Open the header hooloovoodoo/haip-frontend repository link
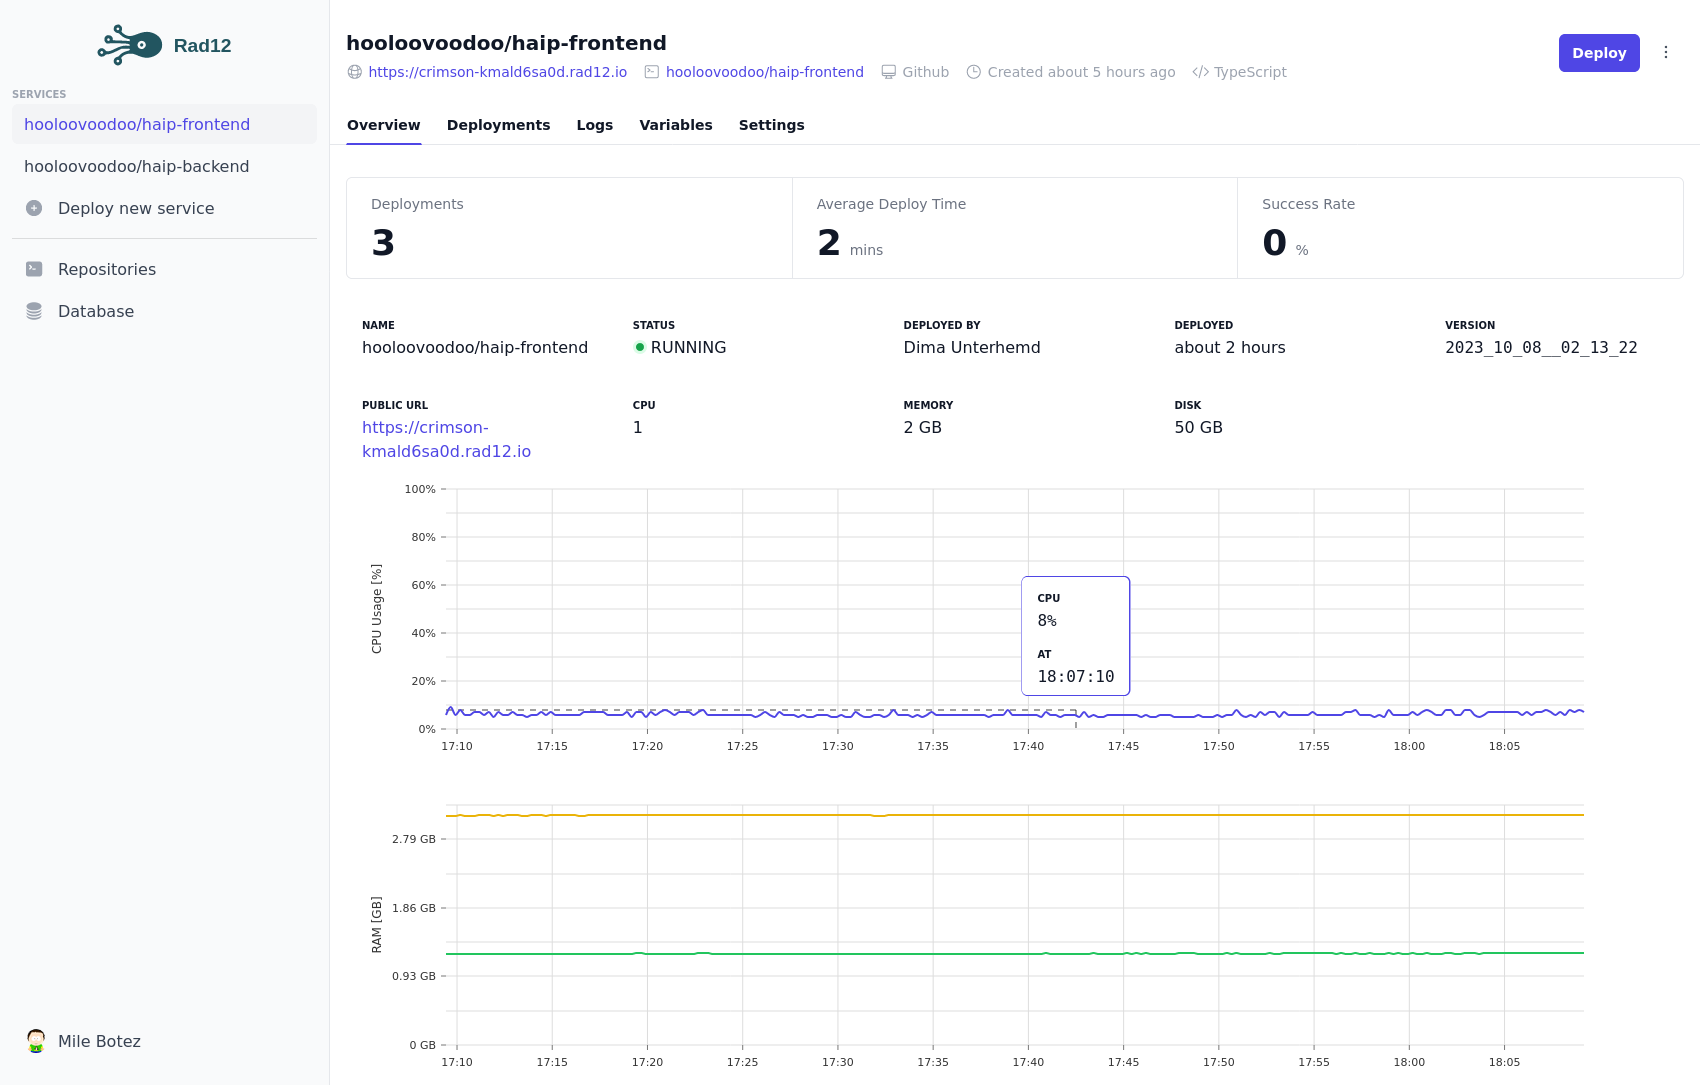 point(765,72)
